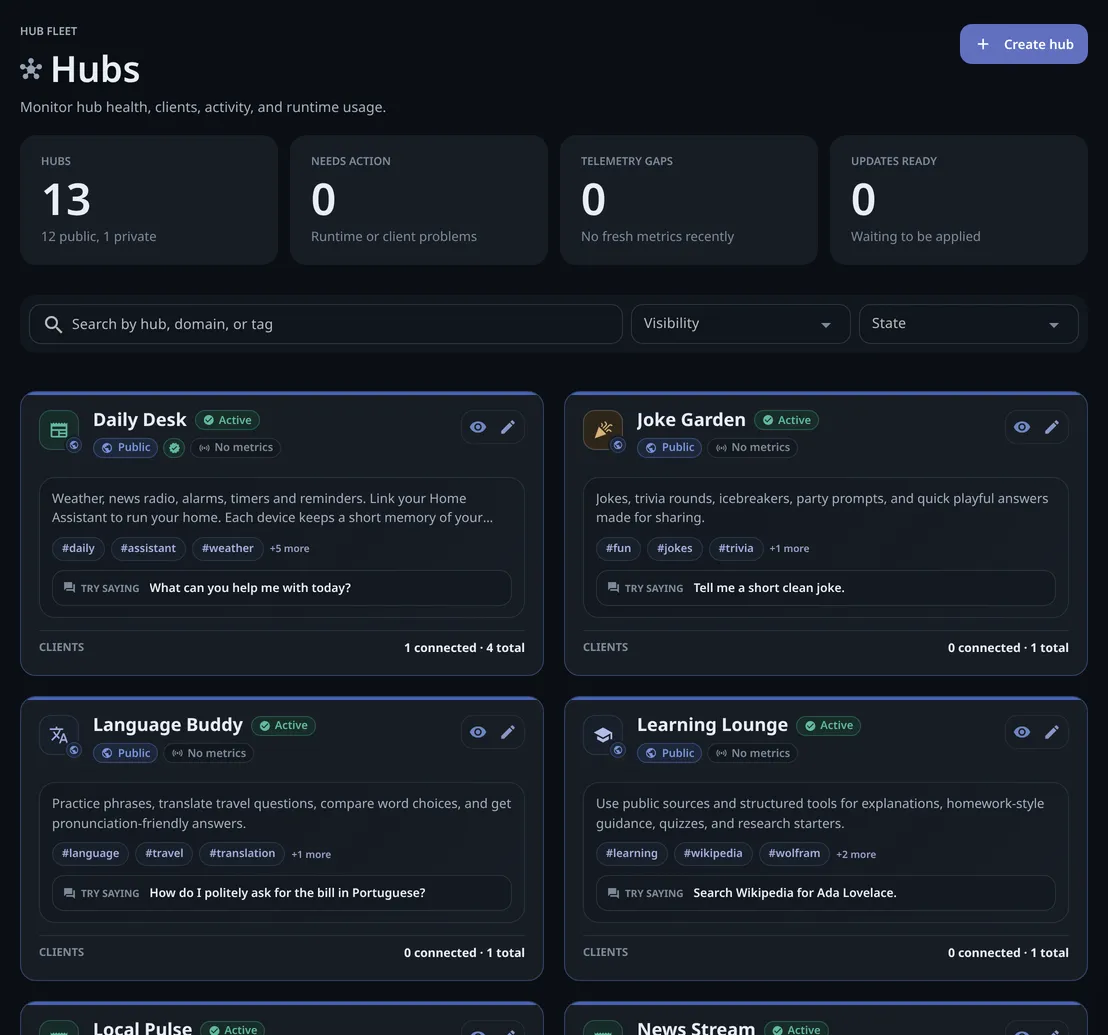Image resolution: width=1108 pixels, height=1035 pixels.
Task: Edit Learning Lounge with pencil icon
Action: point(1051,732)
